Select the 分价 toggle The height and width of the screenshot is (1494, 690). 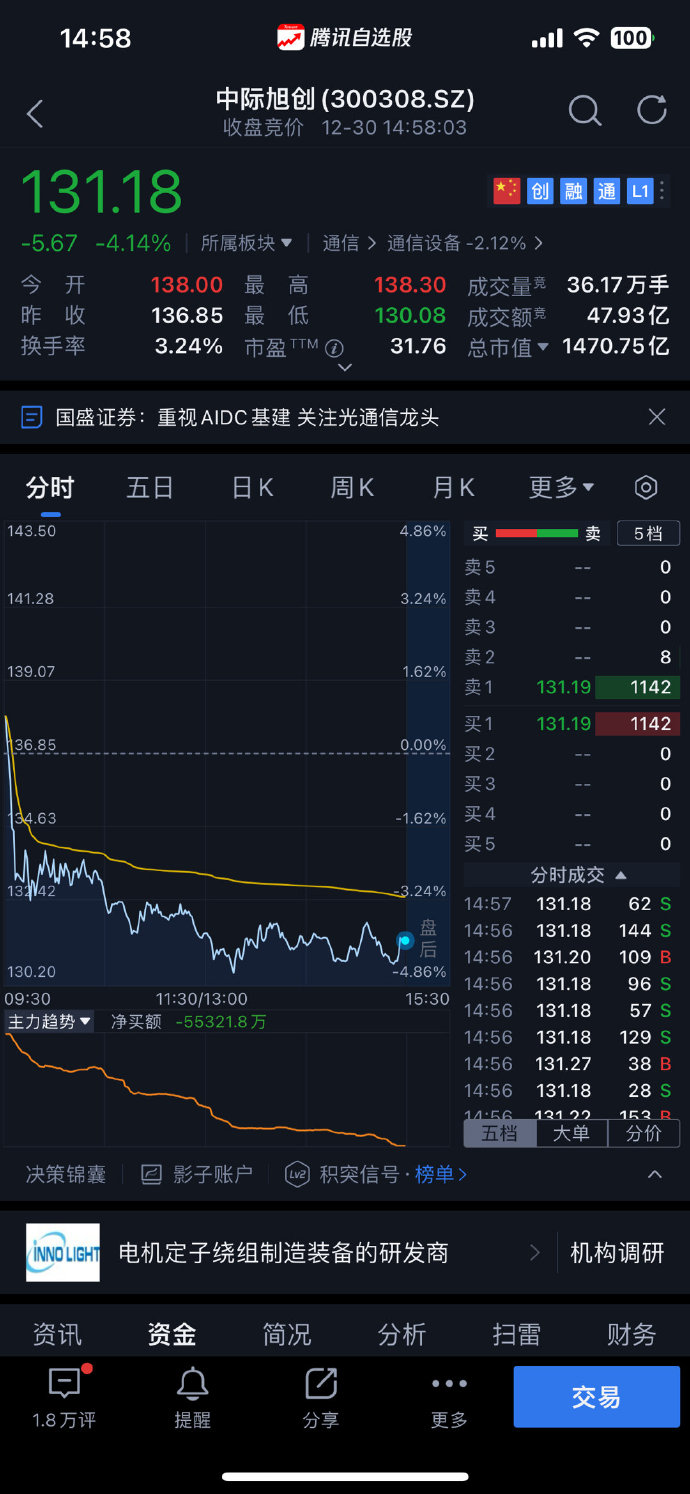click(x=643, y=1133)
